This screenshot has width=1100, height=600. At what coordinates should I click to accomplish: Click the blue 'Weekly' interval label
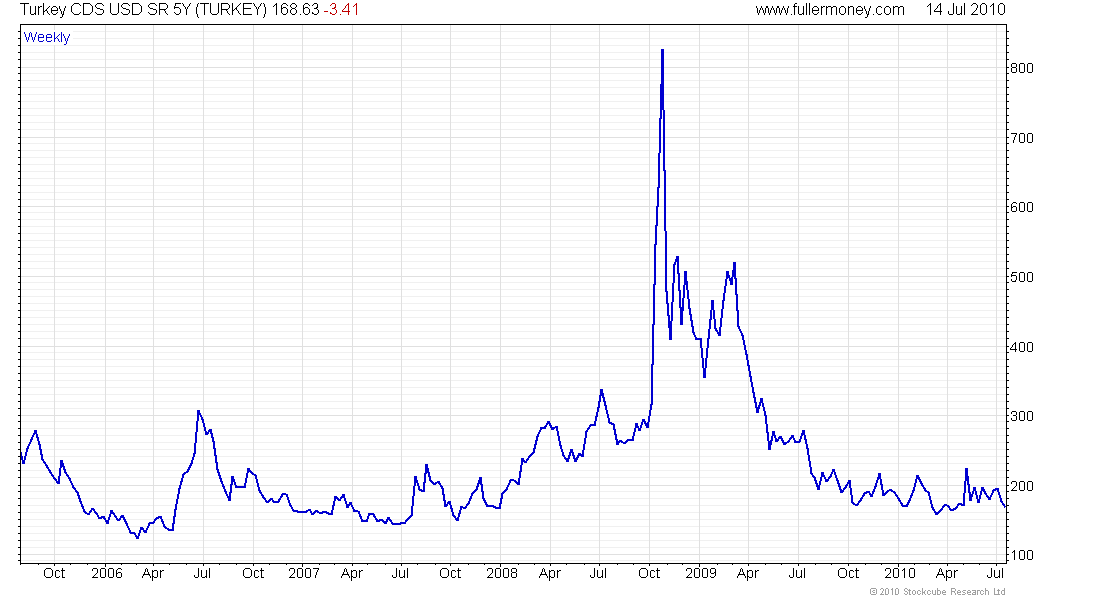(47, 37)
